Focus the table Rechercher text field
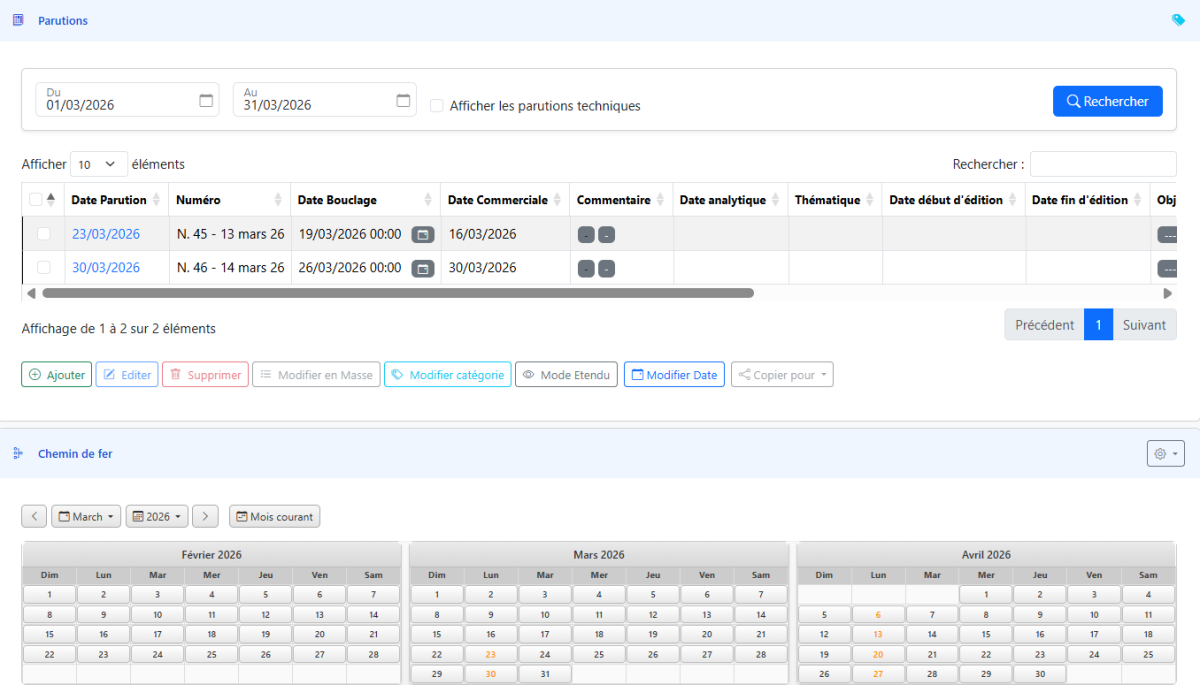1200x700 pixels. tap(1103, 164)
